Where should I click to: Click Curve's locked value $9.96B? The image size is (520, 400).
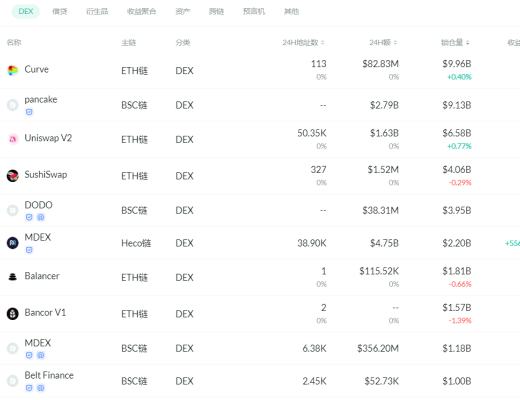(457, 64)
